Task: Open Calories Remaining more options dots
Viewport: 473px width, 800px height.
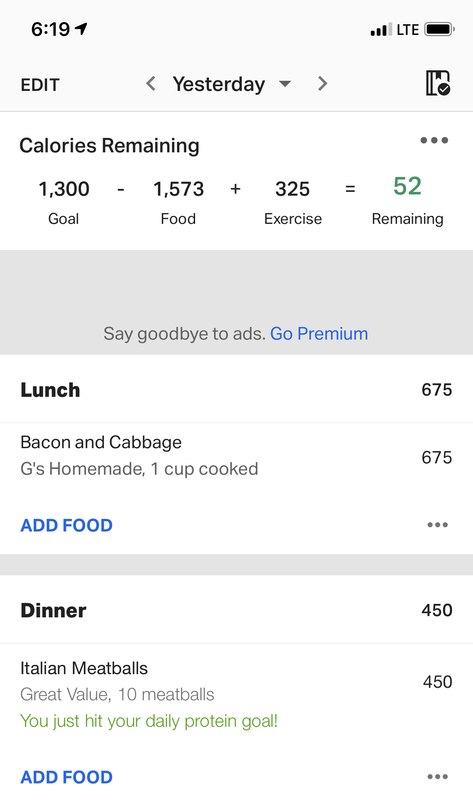Action: (434, 140)
